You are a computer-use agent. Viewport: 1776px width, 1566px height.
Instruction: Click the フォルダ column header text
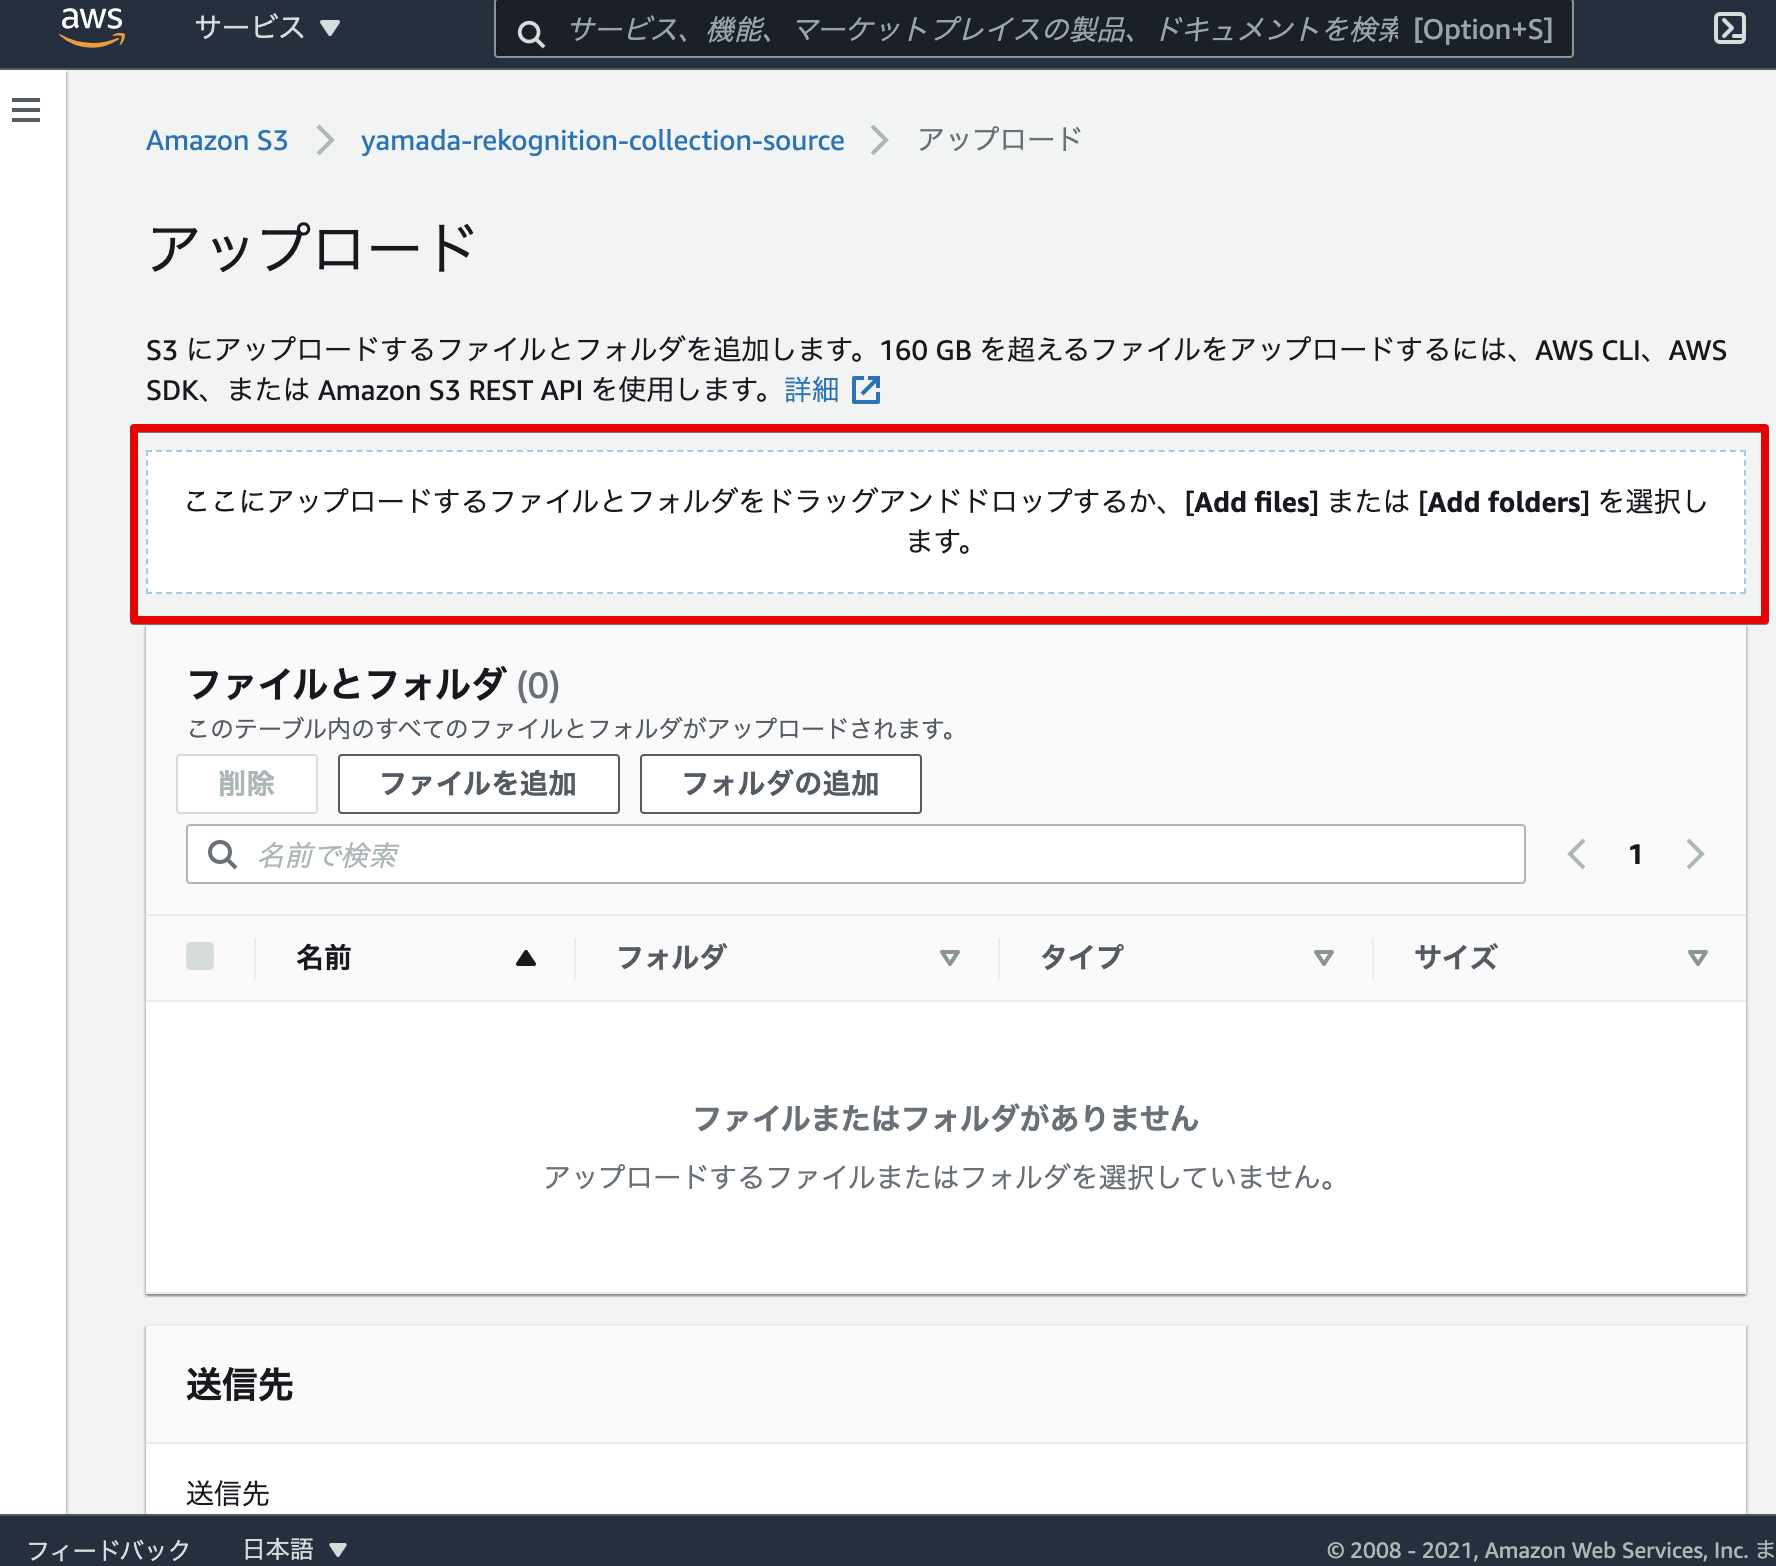pyautogui.click(x=672, y=958)
